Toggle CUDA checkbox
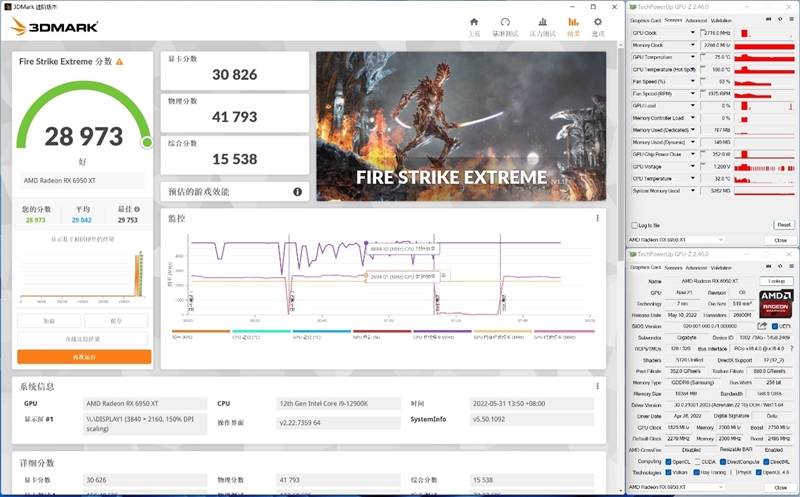 point(697,462)
